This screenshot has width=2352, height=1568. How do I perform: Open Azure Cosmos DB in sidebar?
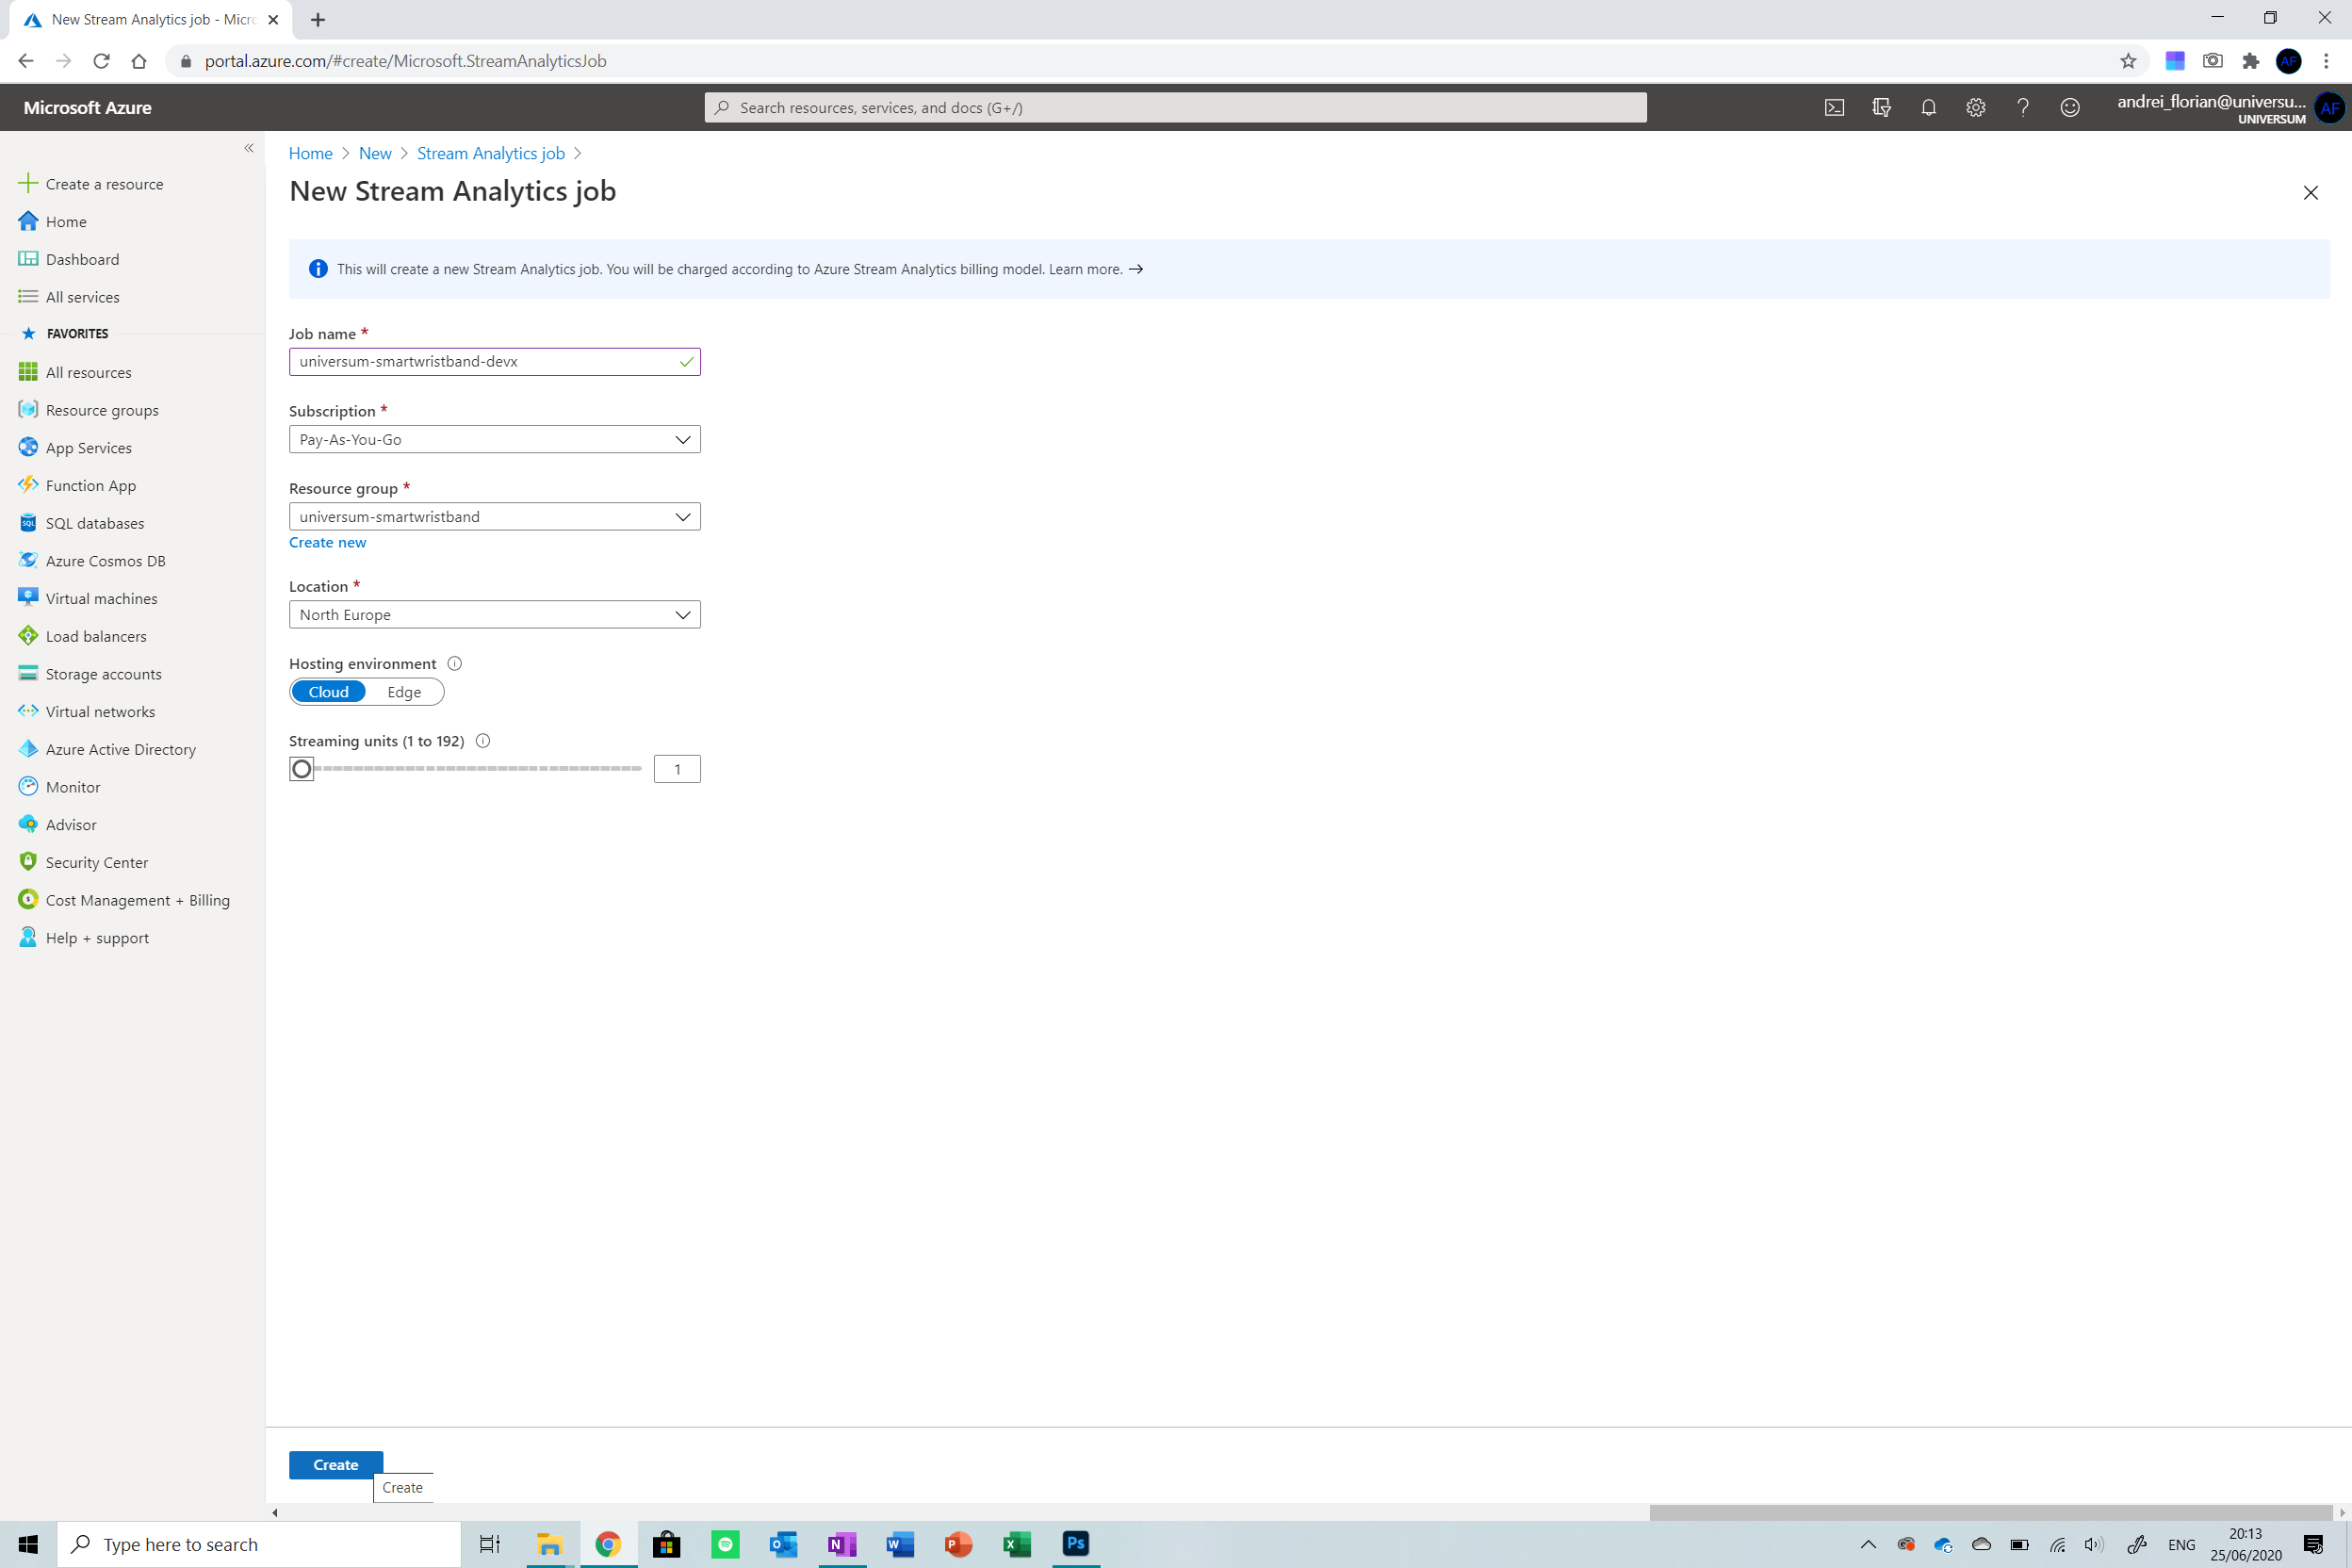[105, 561]
